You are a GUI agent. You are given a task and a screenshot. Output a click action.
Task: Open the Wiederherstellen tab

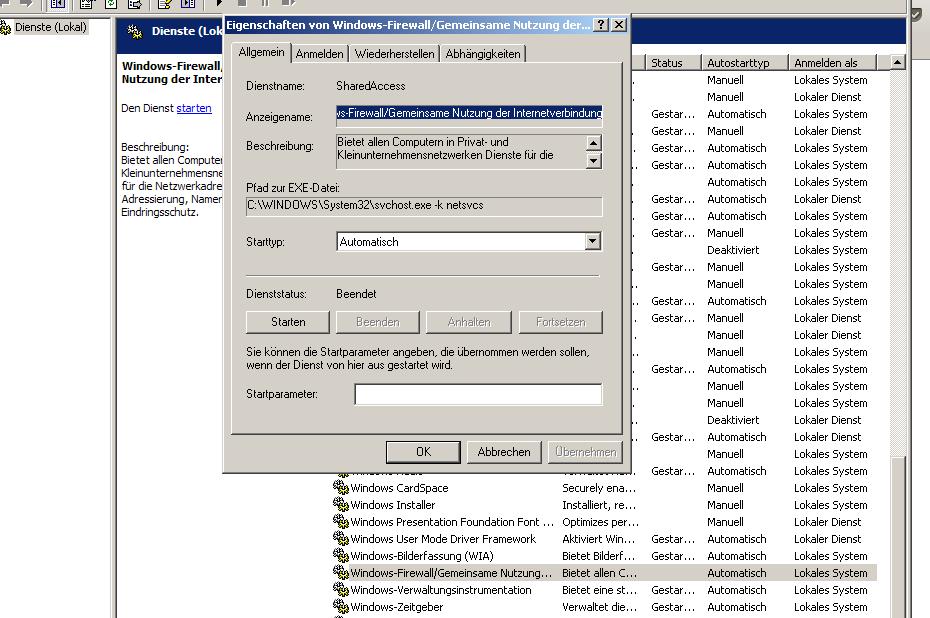pyautogui.click(x=394, y=54)
